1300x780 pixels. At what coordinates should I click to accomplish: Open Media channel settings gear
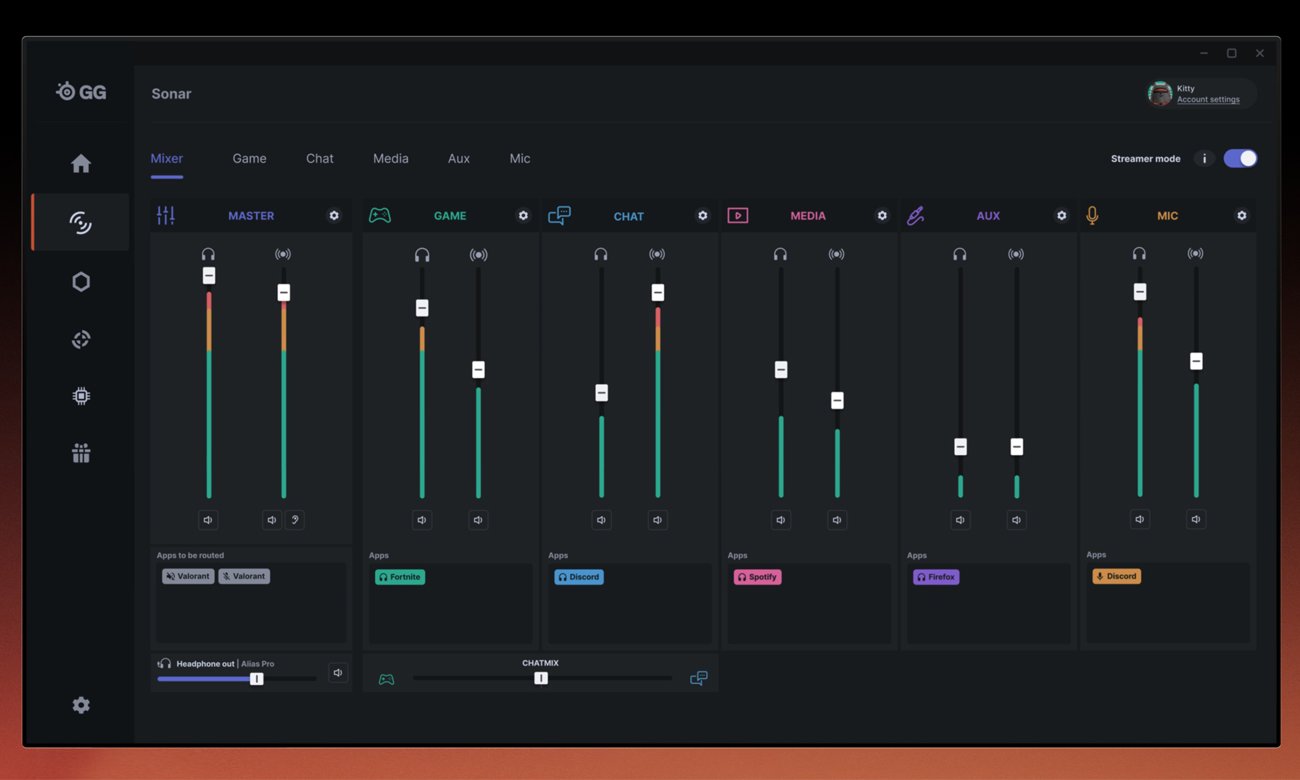(x=881, y=215)
